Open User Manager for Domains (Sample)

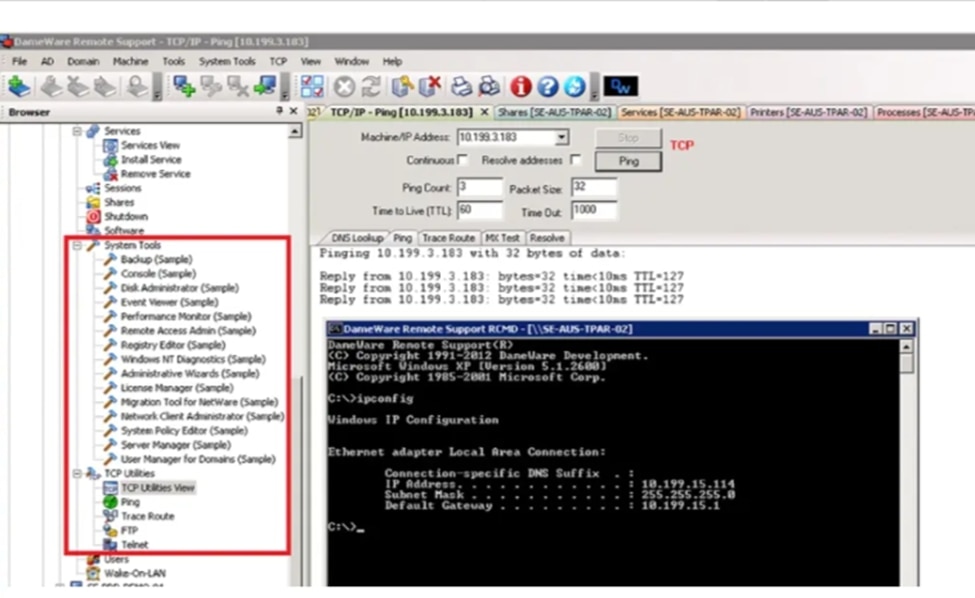click(198, 459)
